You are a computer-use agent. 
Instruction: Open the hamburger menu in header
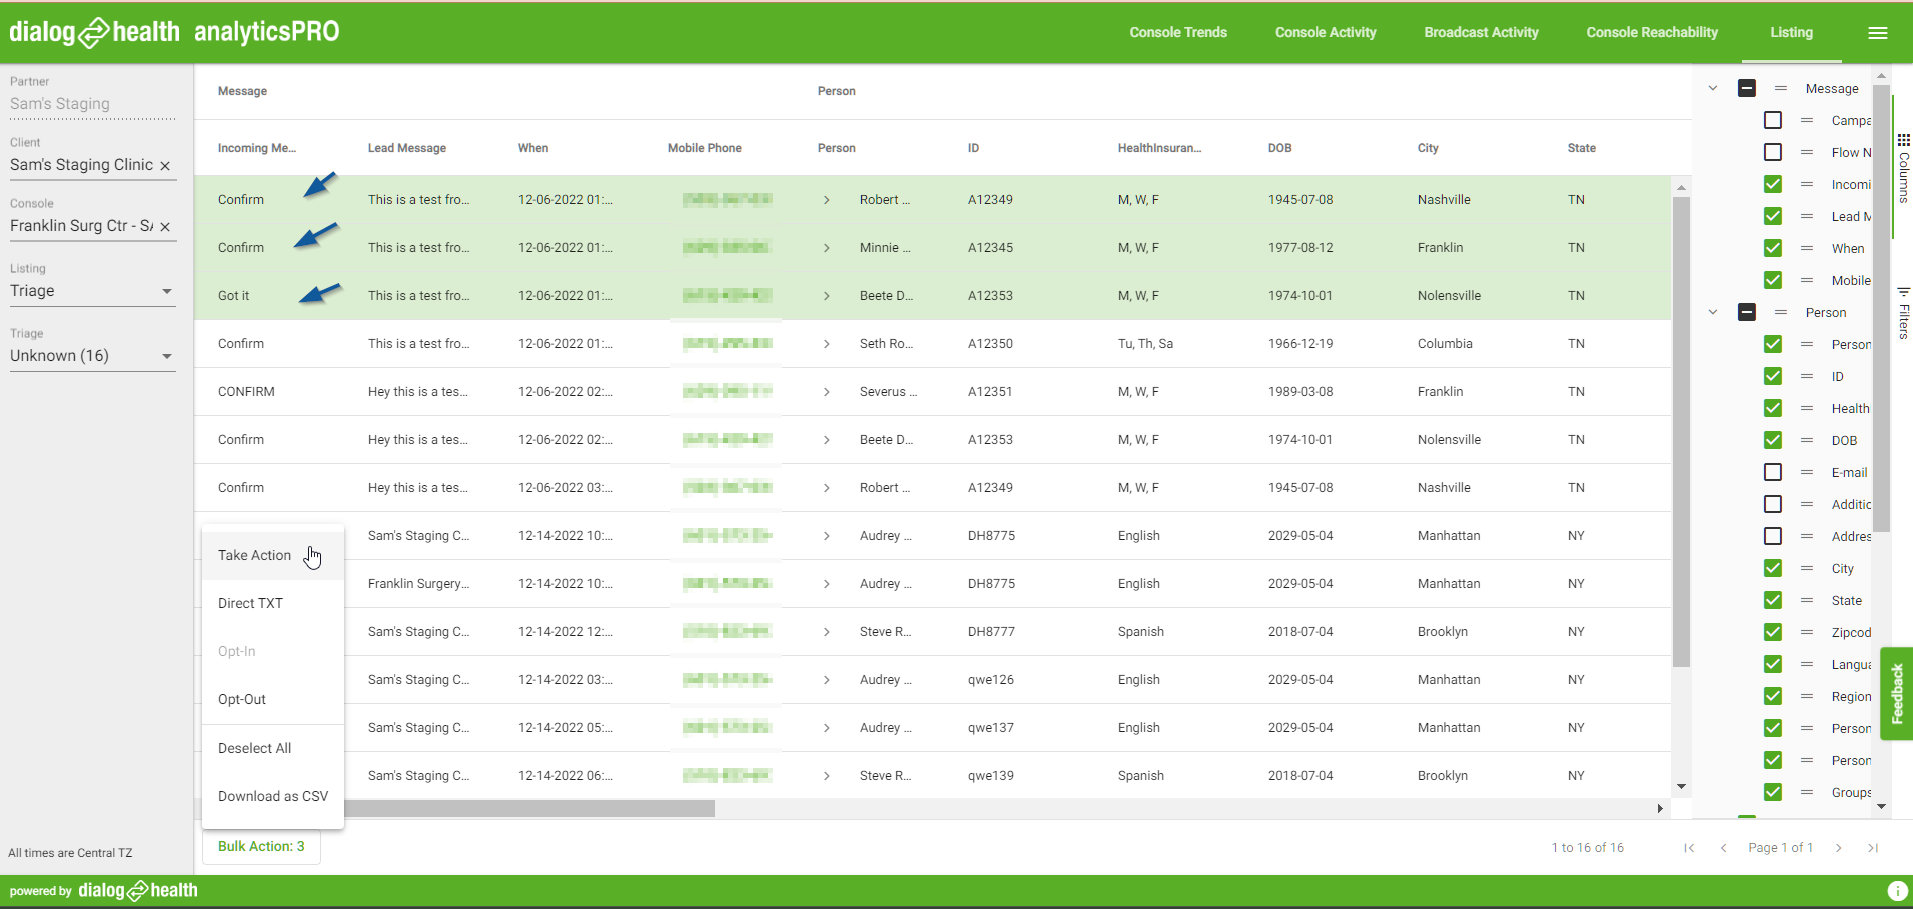tap(1877, 33)
